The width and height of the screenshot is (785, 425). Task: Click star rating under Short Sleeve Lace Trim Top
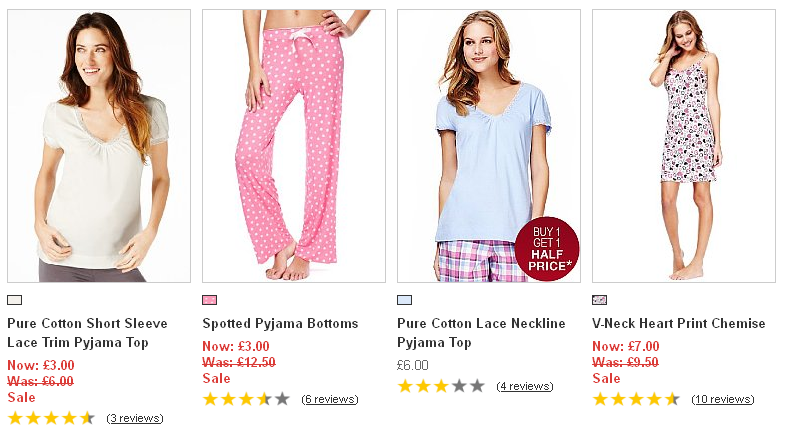[x=51, y=418]
